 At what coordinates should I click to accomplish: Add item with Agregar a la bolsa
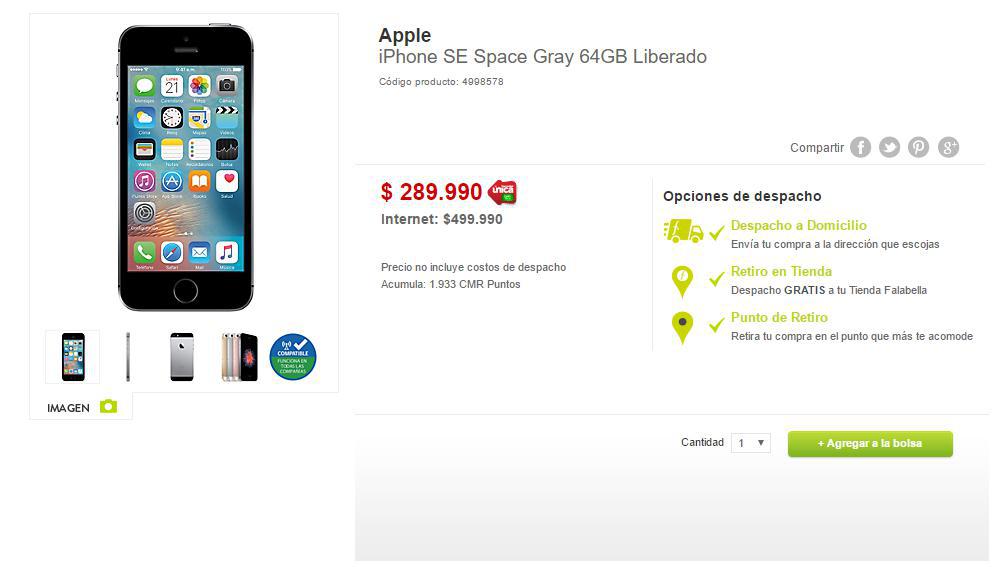click(x=870, y=444)
